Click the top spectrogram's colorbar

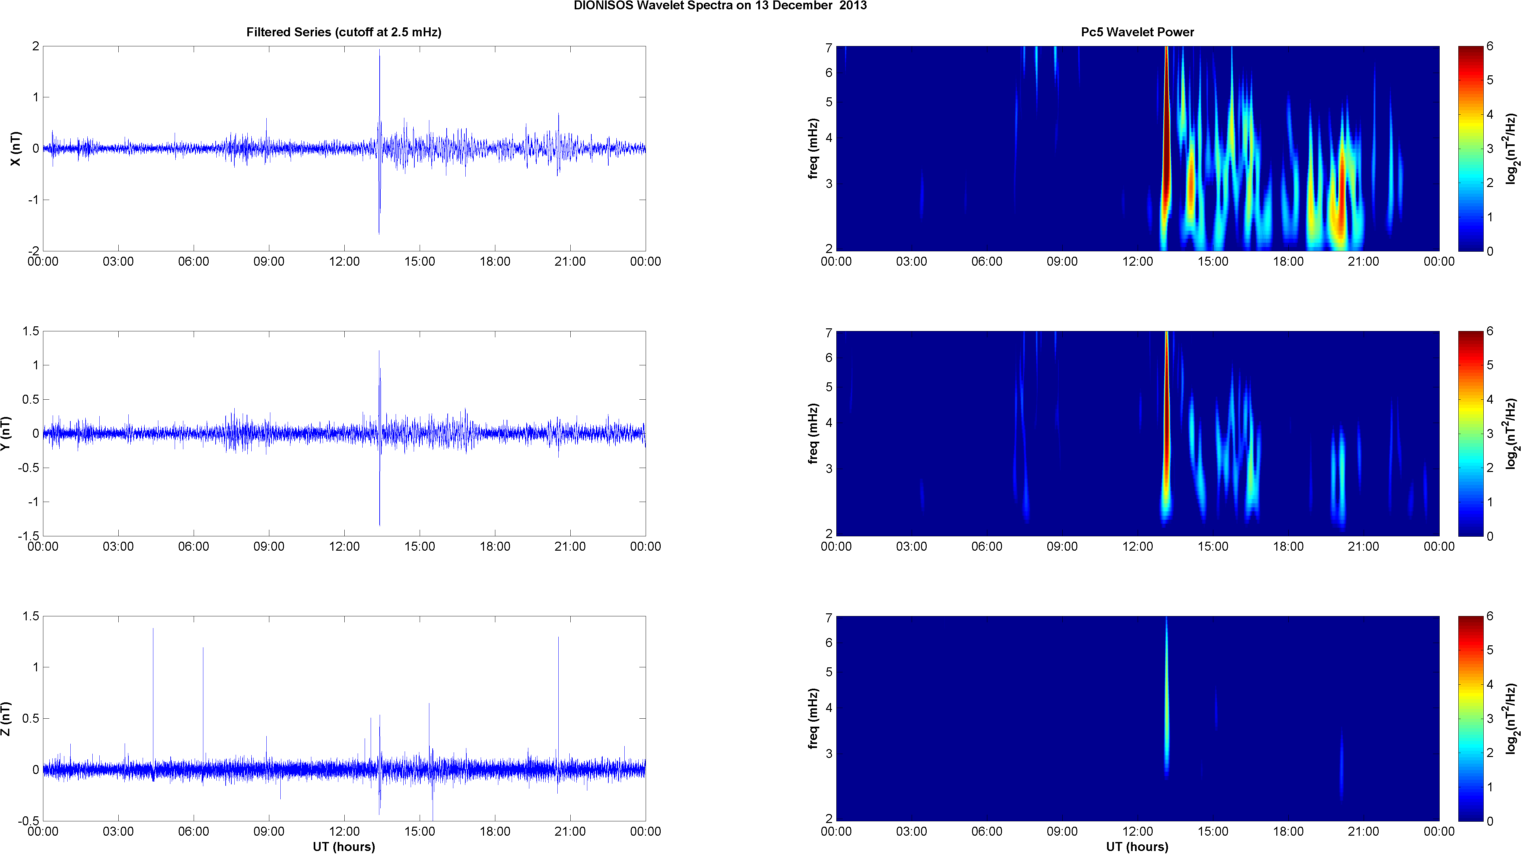[x=1470, y=148]
